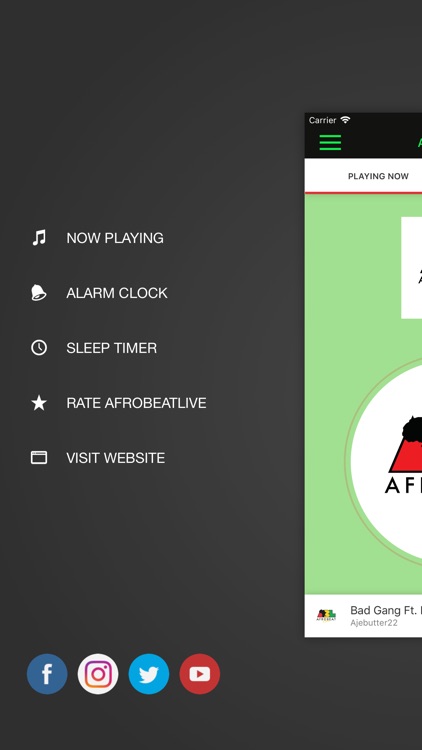The image size is (422, 750).
Task: Open the Instagram profile
Action: coord(98,674)
